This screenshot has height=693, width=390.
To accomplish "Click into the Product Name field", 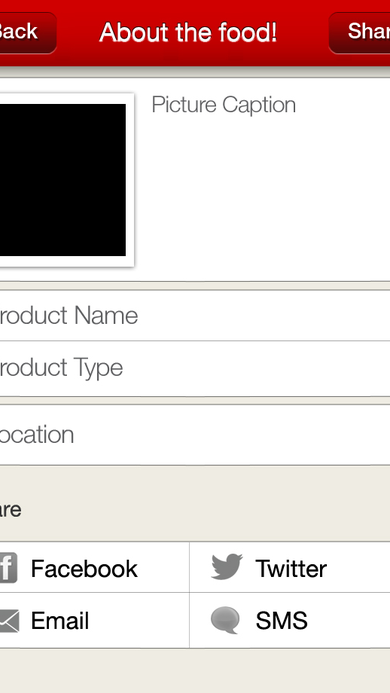I will (195, 316).
